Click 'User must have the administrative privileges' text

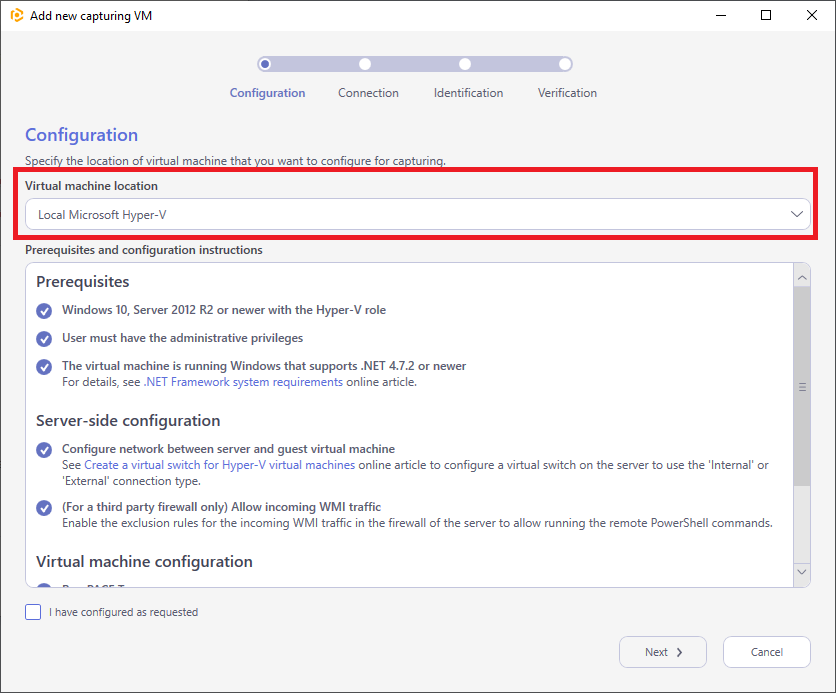(x=182, y=338)
